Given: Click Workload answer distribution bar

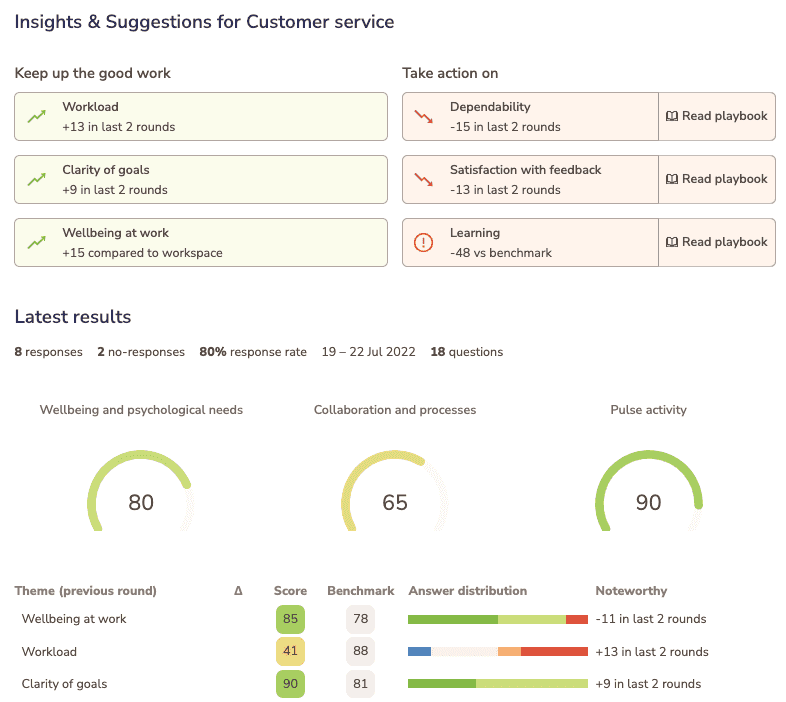Looking at the screenshot, I should (x=498, y=651).
